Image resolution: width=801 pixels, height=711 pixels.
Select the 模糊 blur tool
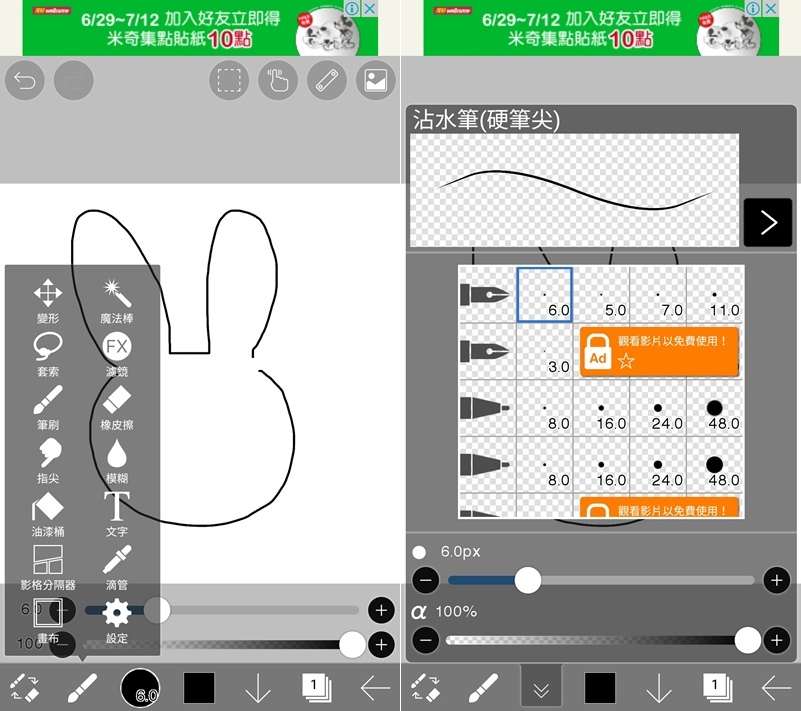(x=117, y=461)
